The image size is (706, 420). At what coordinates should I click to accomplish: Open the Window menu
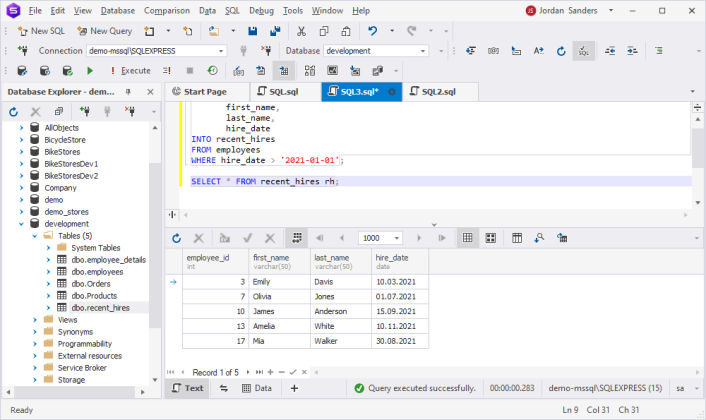[x=327, y=10]
